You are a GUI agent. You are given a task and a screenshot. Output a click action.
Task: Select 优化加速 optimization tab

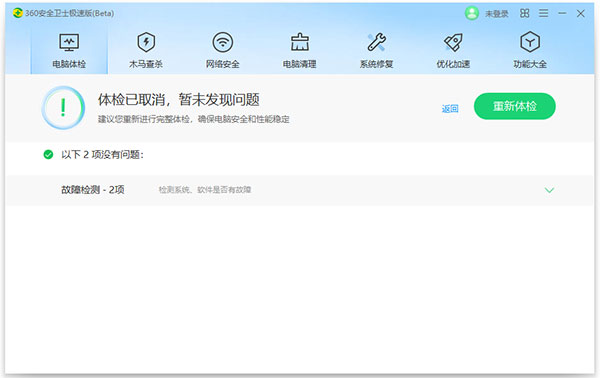453,51
